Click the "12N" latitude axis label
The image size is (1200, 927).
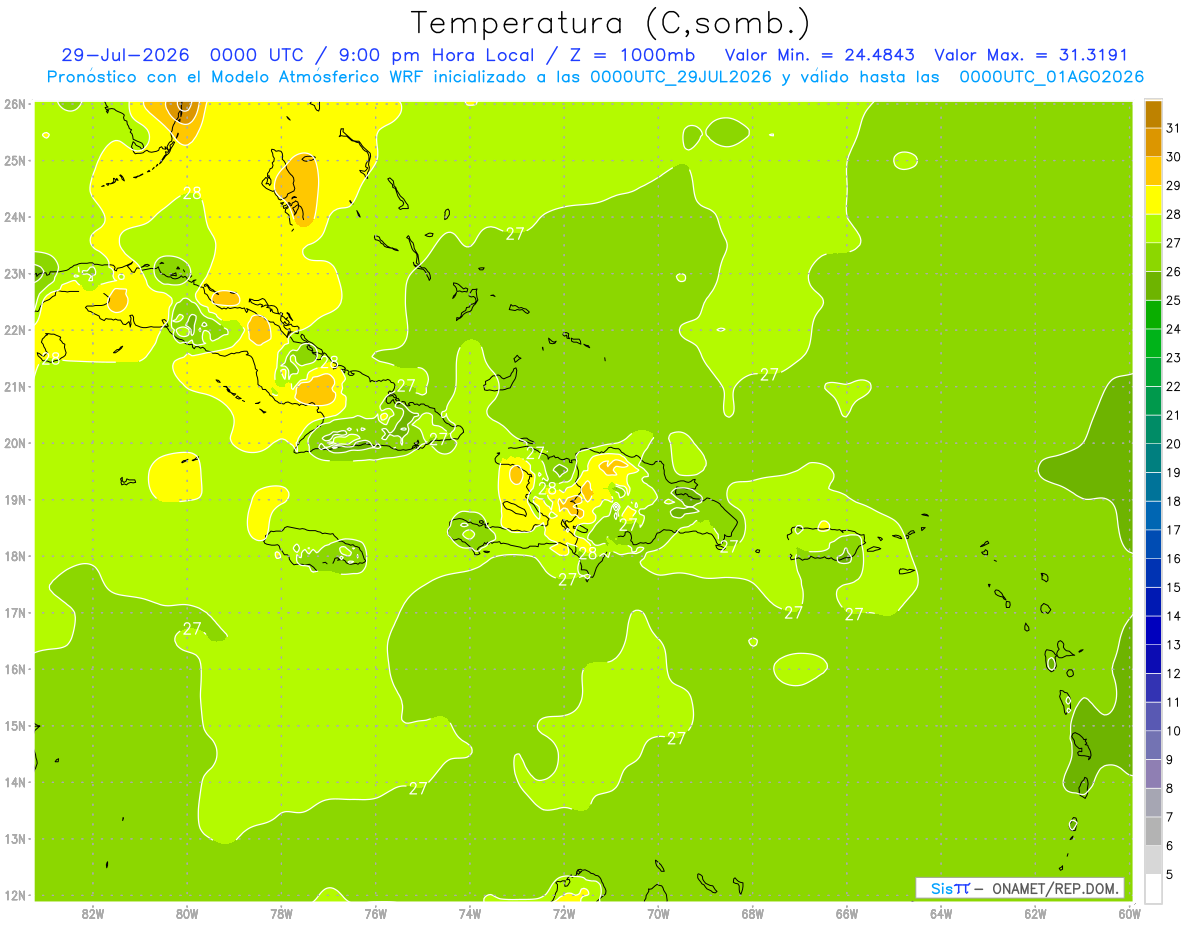click(15, 895)
